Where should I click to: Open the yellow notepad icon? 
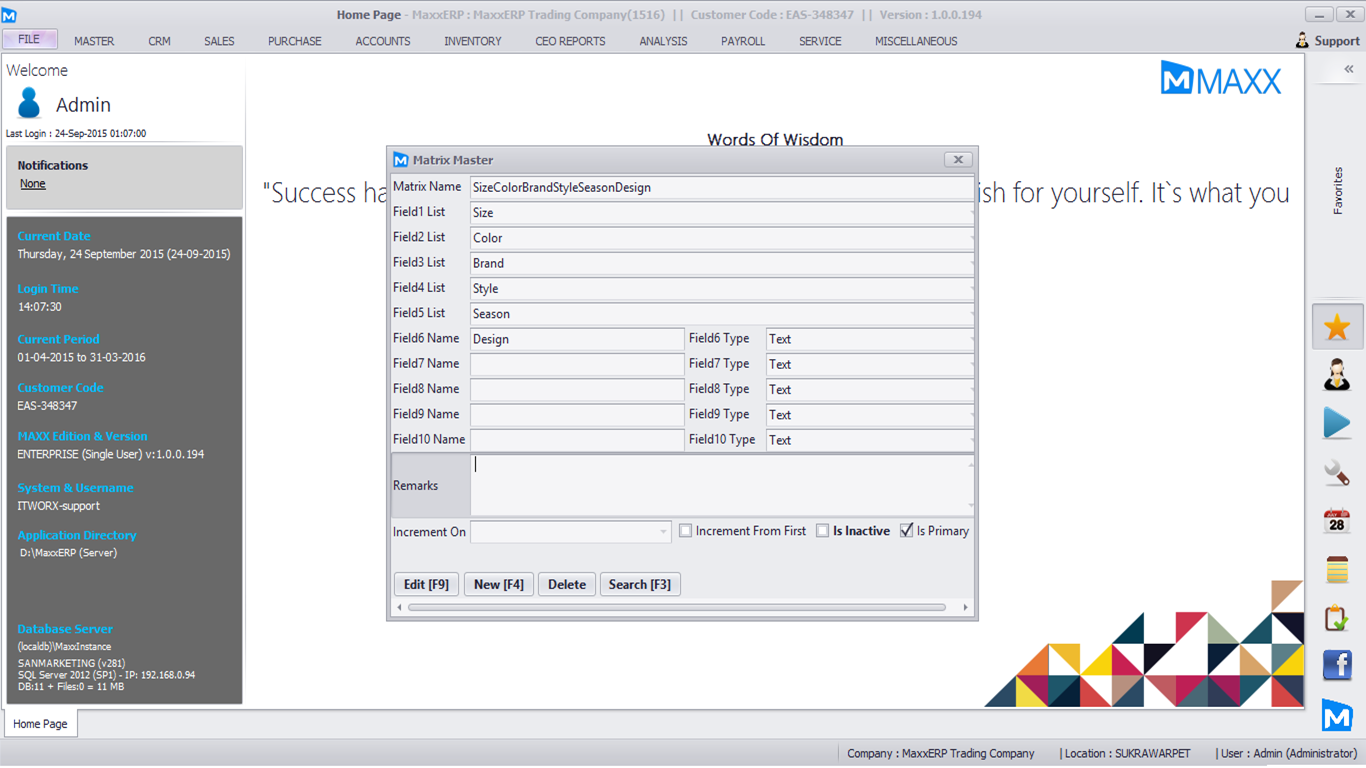click(x=1337, y=569)
